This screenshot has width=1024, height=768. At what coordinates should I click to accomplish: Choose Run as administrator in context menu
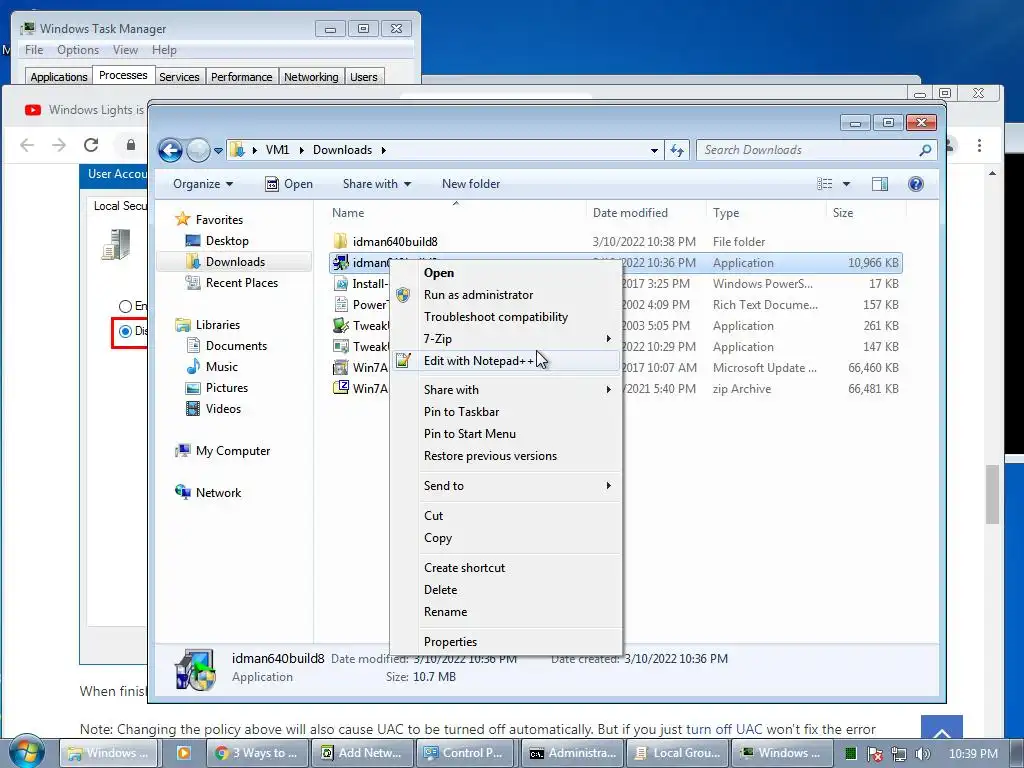point(505,295)
